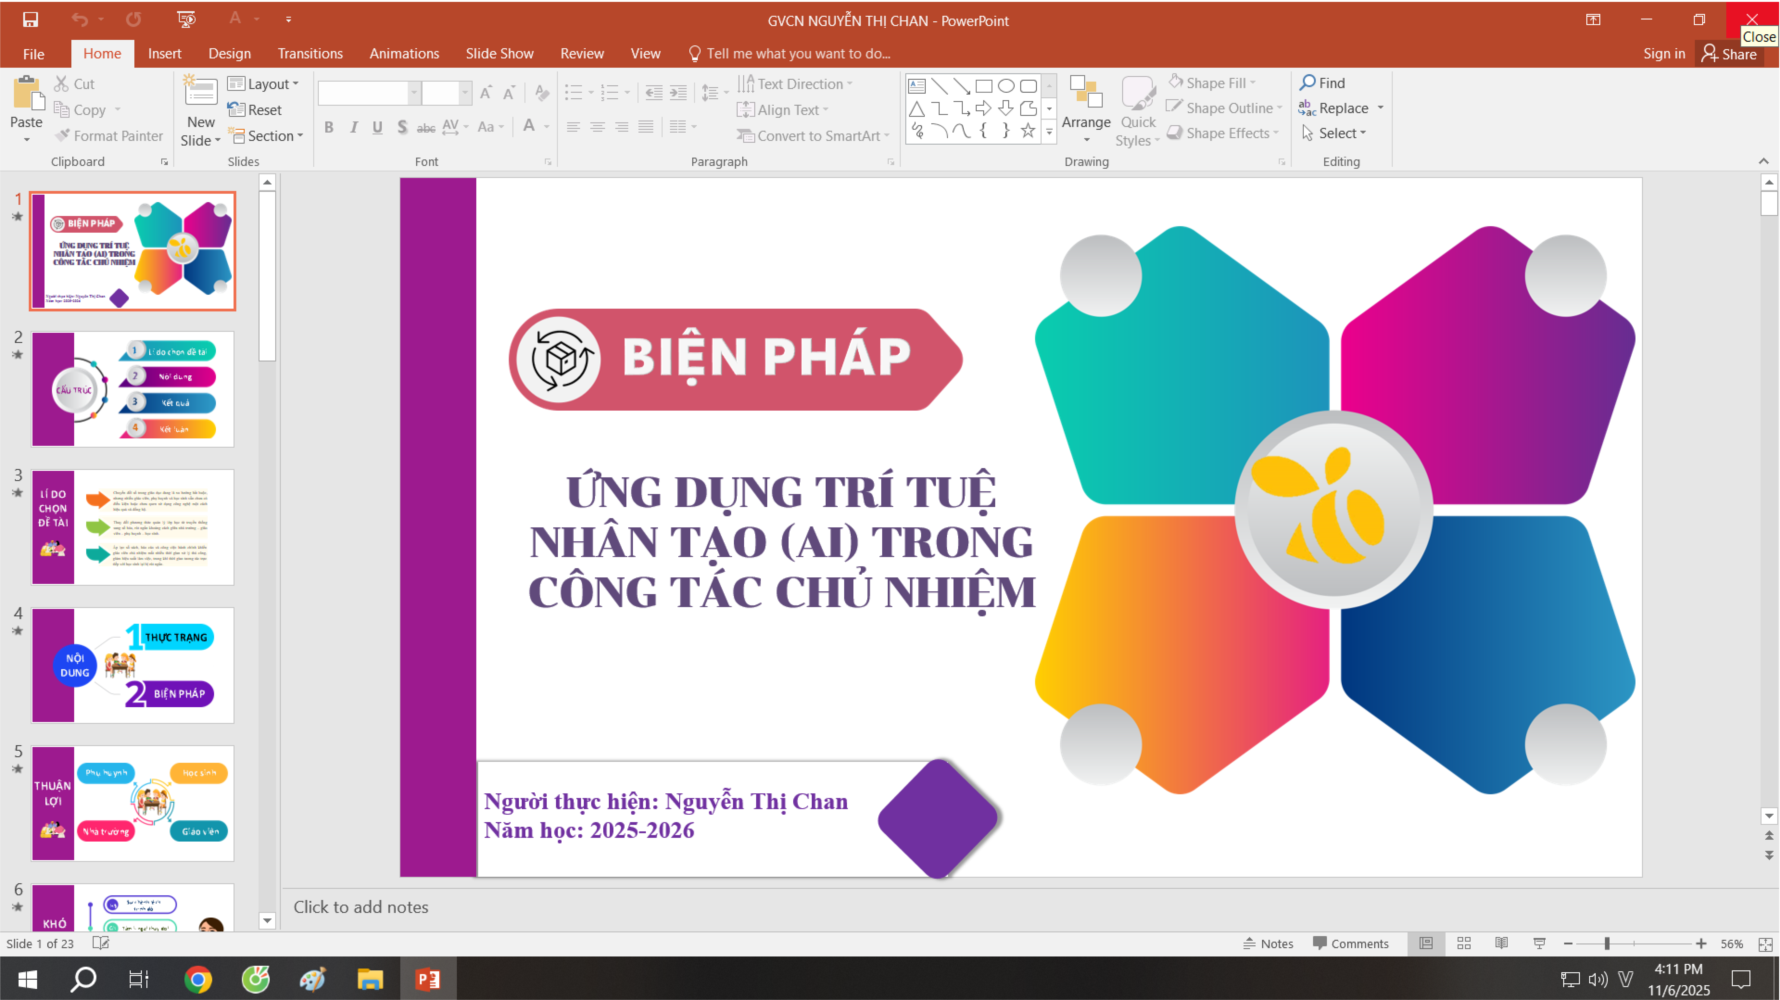Switch to Slide Sorter view icon
1780x1000 pixels.
[x=1464, y=943]
